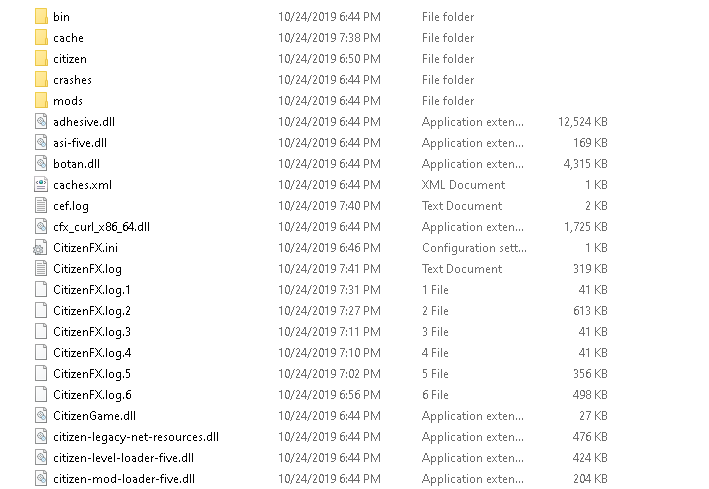Click the CitizenFX.log.6 file name

92,395
